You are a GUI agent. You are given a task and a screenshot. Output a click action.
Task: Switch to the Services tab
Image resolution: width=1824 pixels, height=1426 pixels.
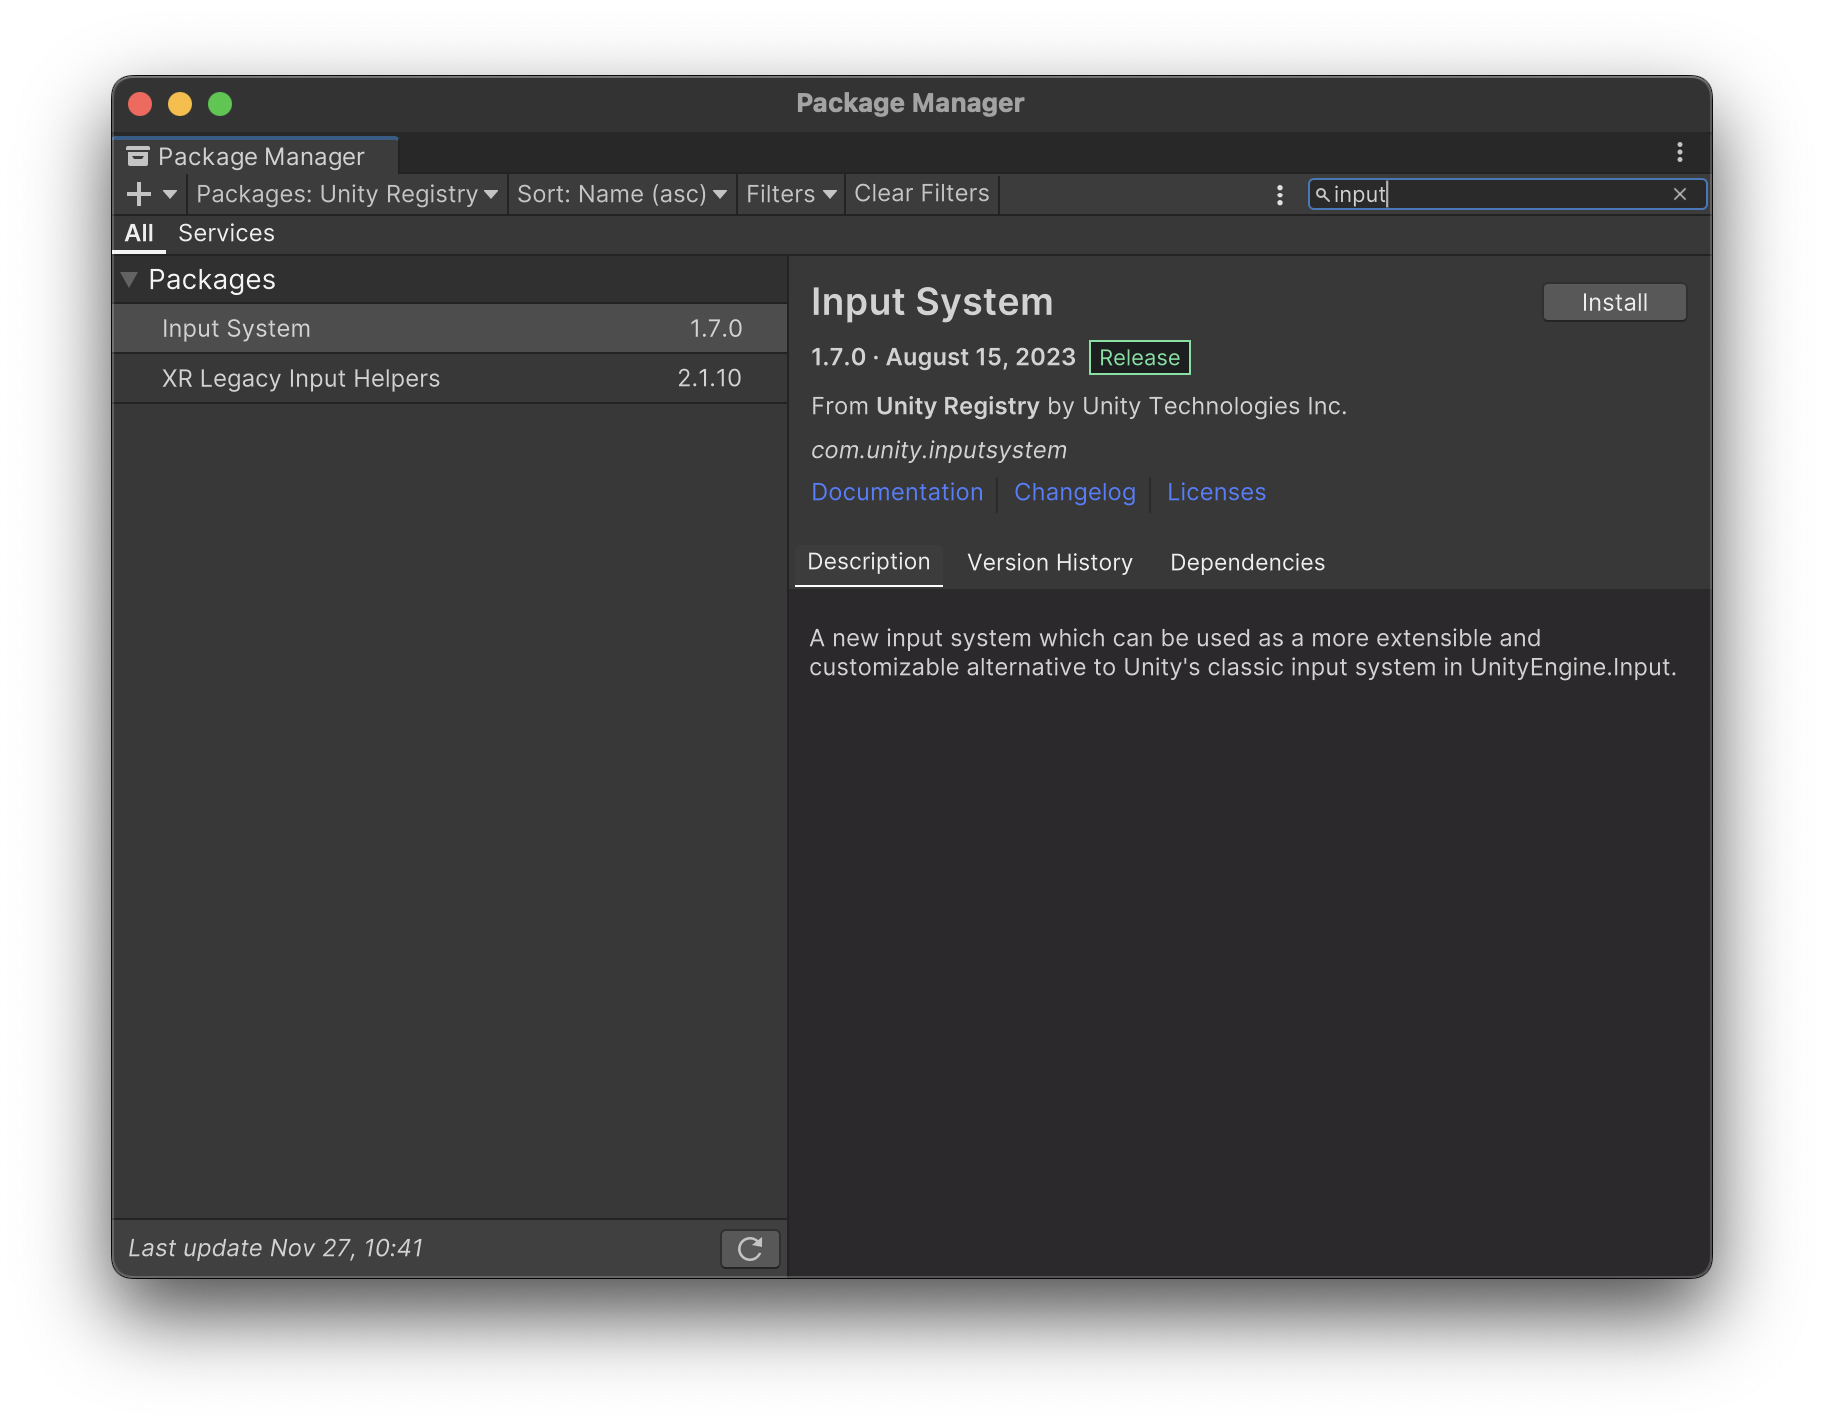click(x=226, y=233)
